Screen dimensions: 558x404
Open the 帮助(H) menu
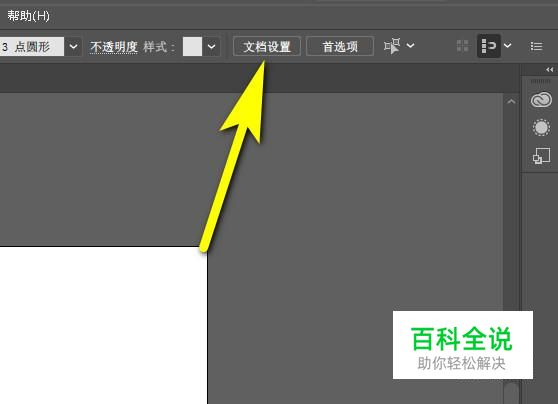pyautogui.click(x=28, y=16)
